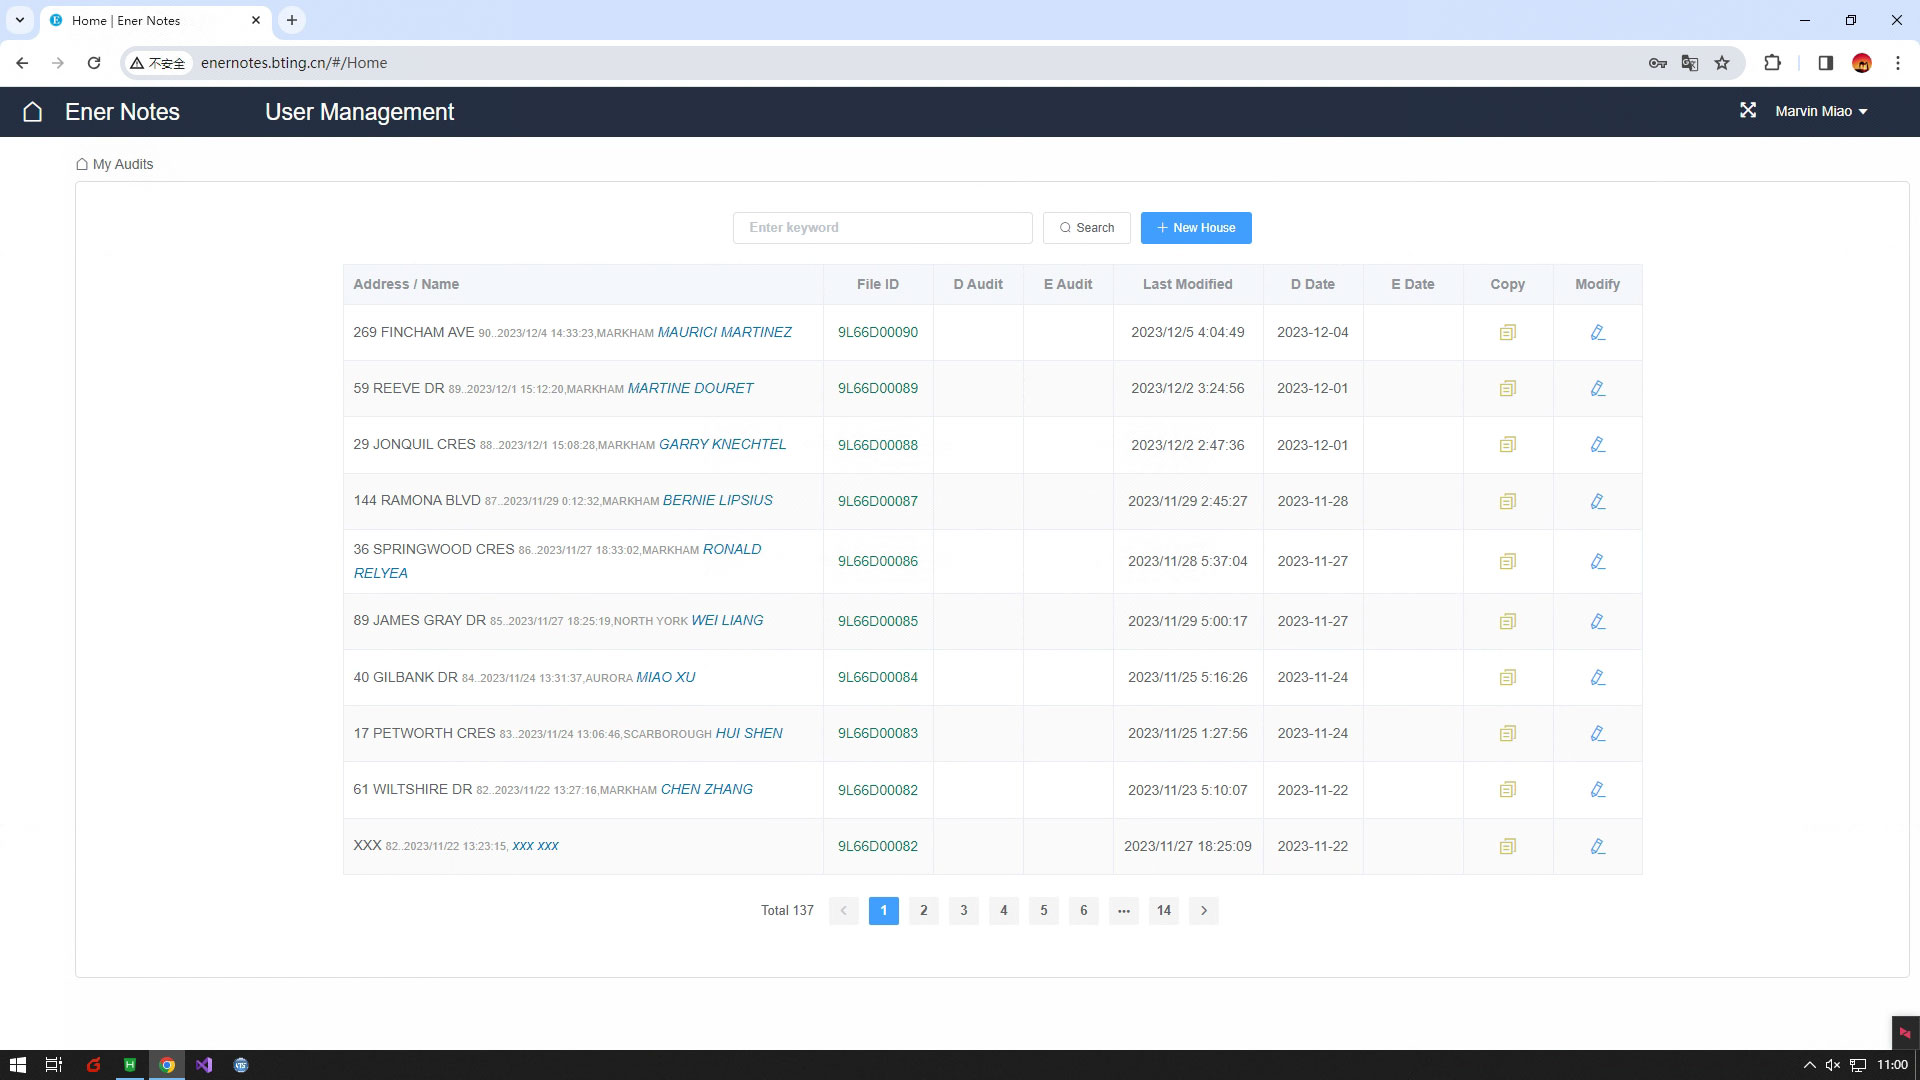Go to next page arrow
Viewport: 1920px width, 1080px height.
tap(1204, 911)
